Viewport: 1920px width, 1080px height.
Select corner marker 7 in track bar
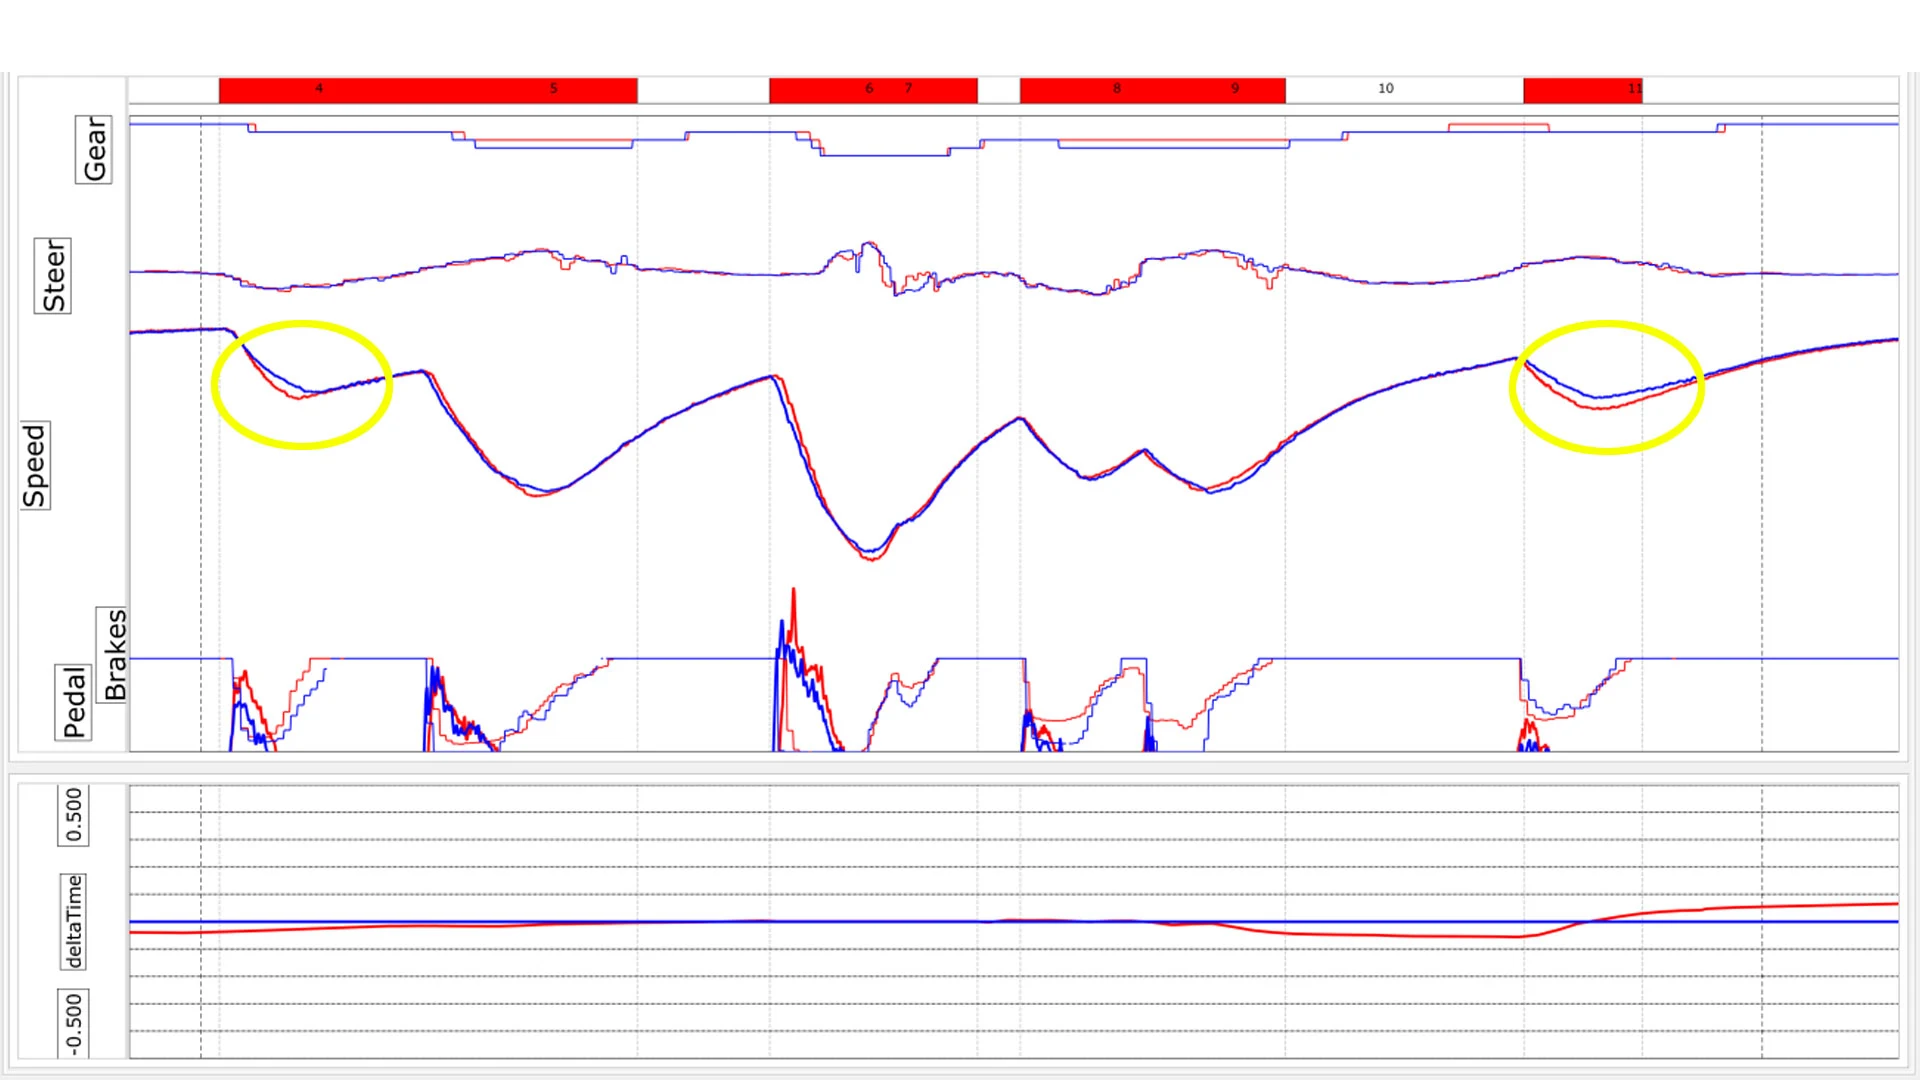[908, 89]
